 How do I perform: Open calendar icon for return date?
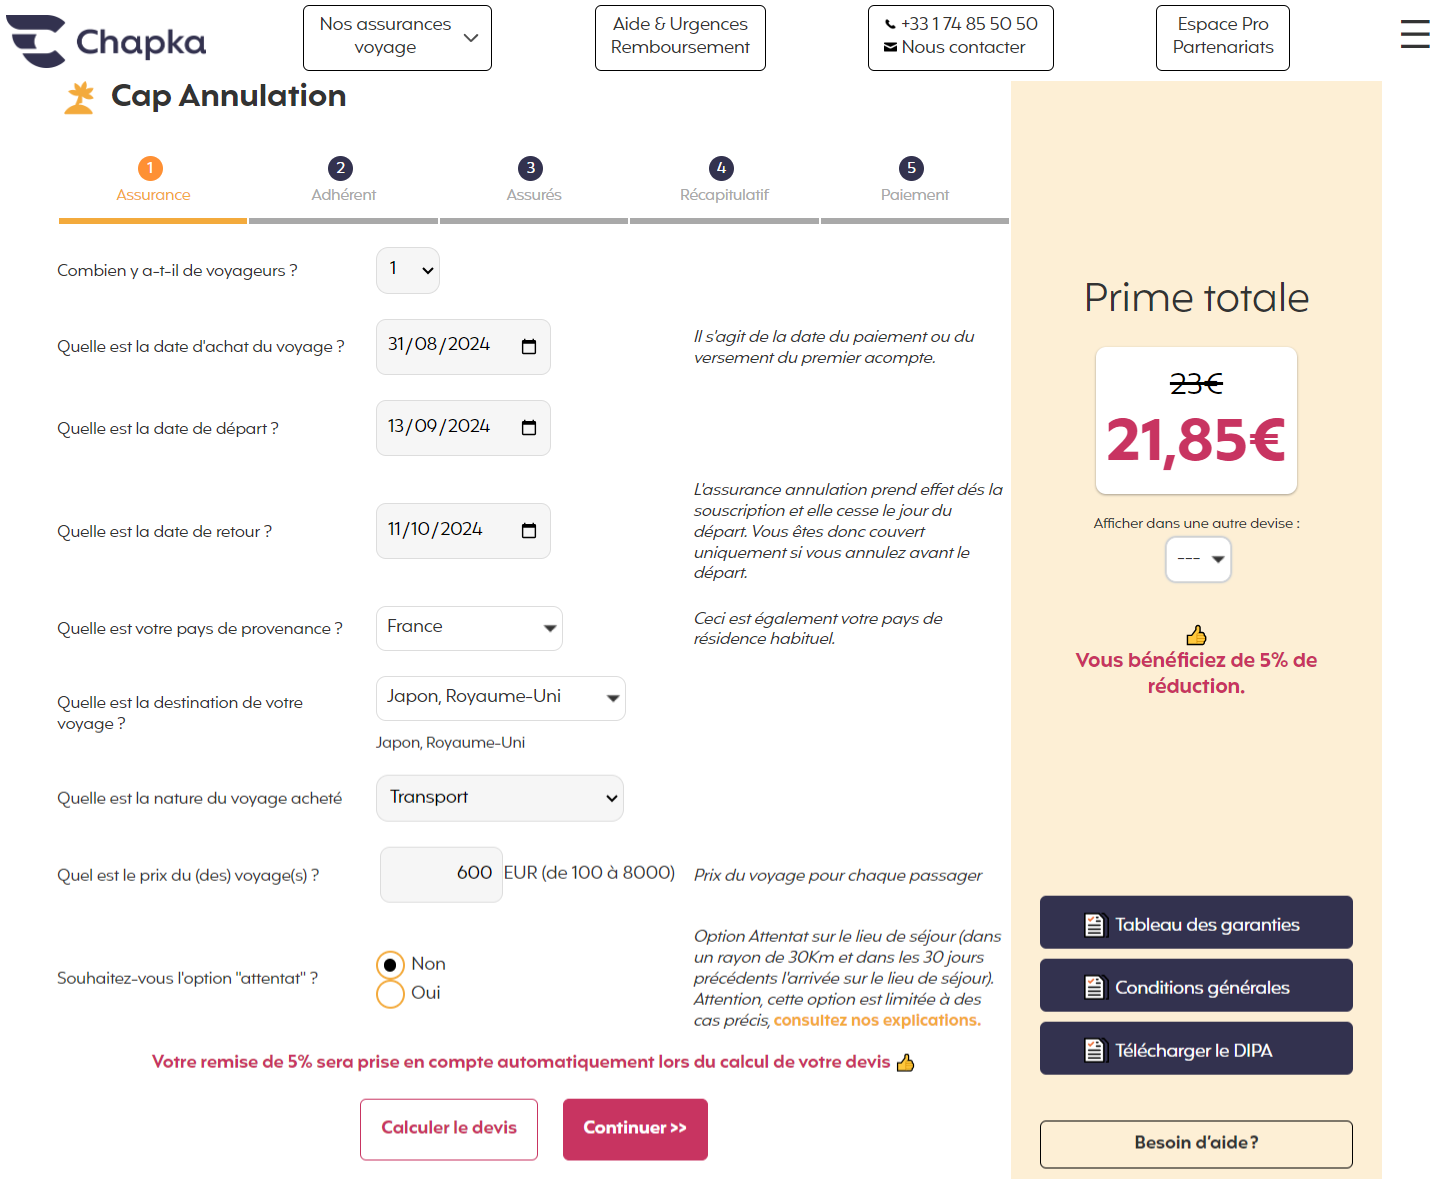point(529,531)
